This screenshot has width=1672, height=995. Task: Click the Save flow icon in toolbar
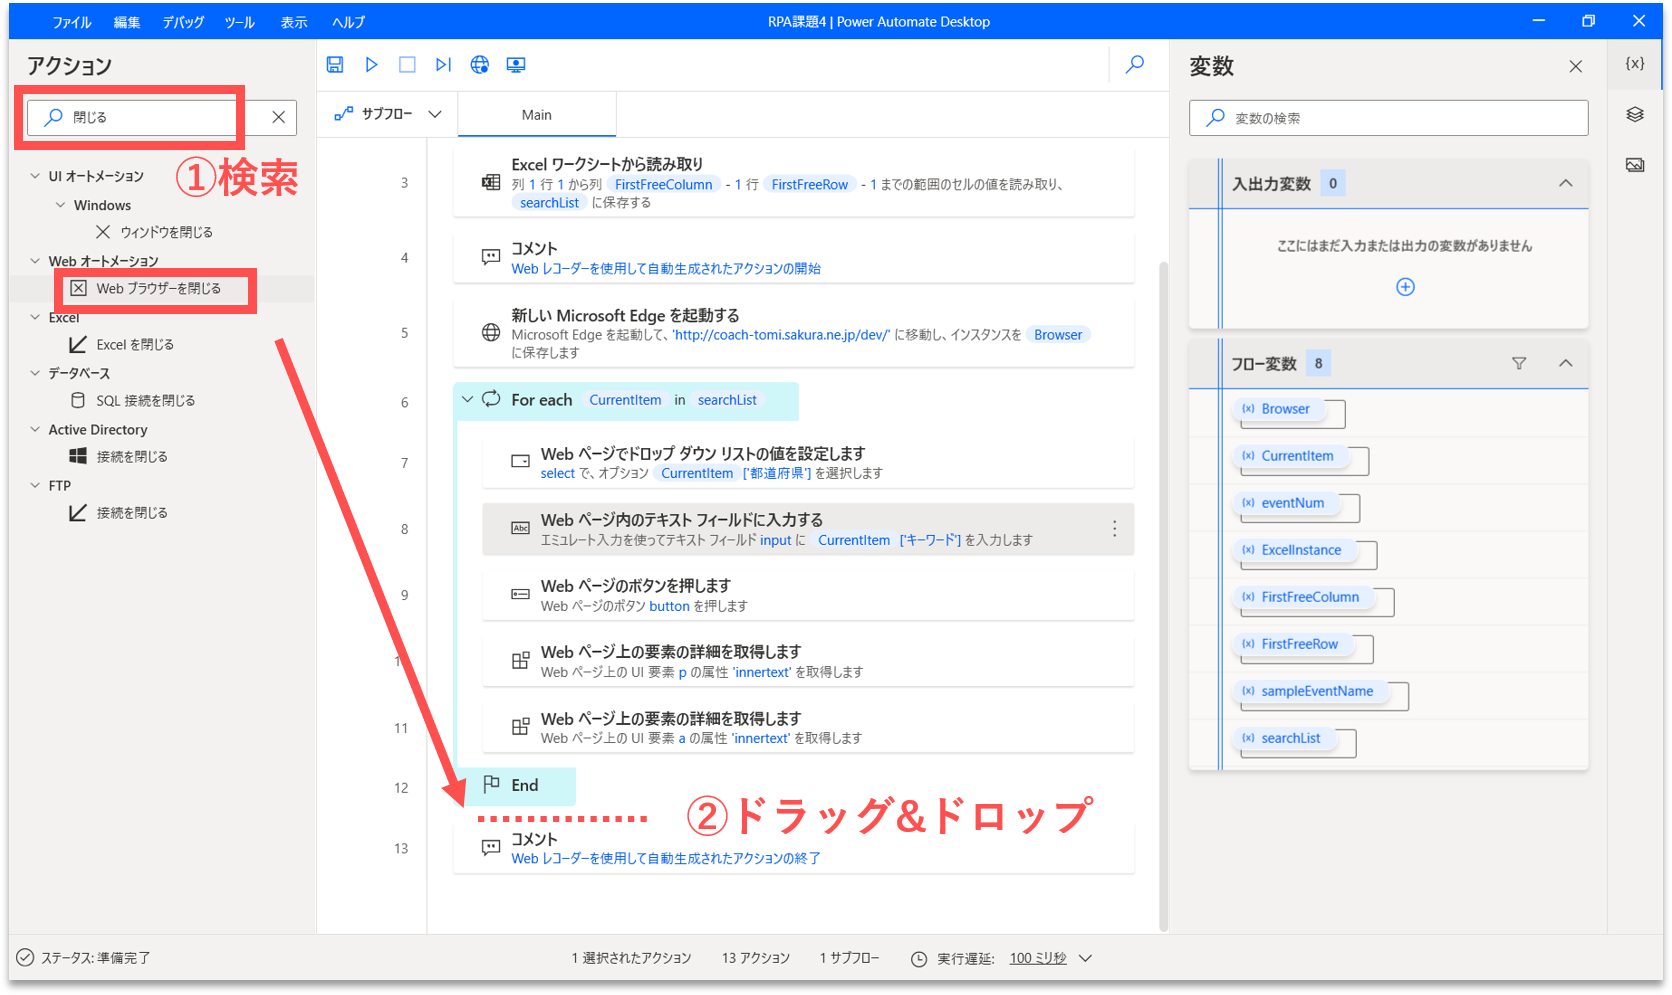click(335, 65)
